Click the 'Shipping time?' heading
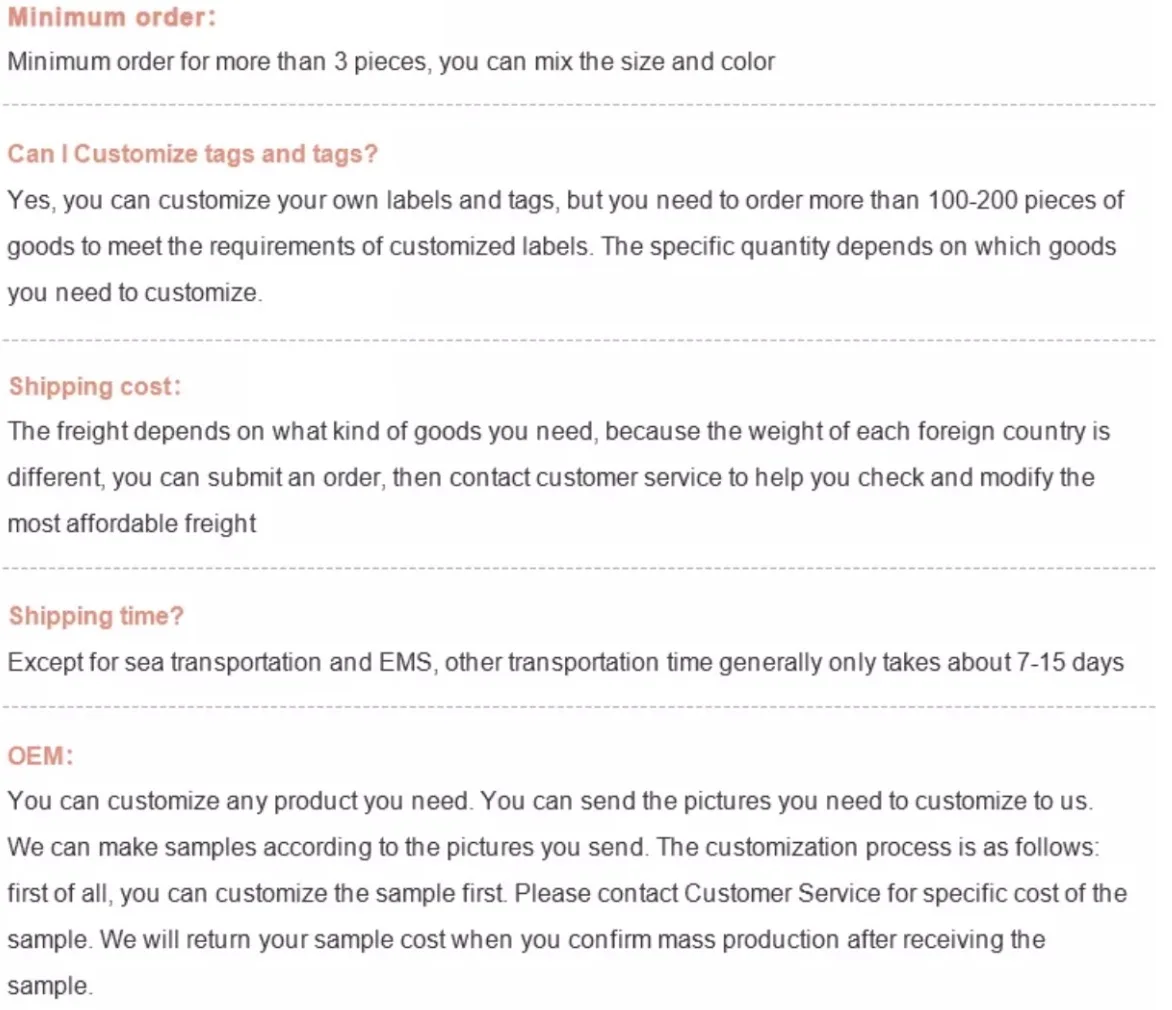Screen dimensions: 1172x1010 pos(96,616)
